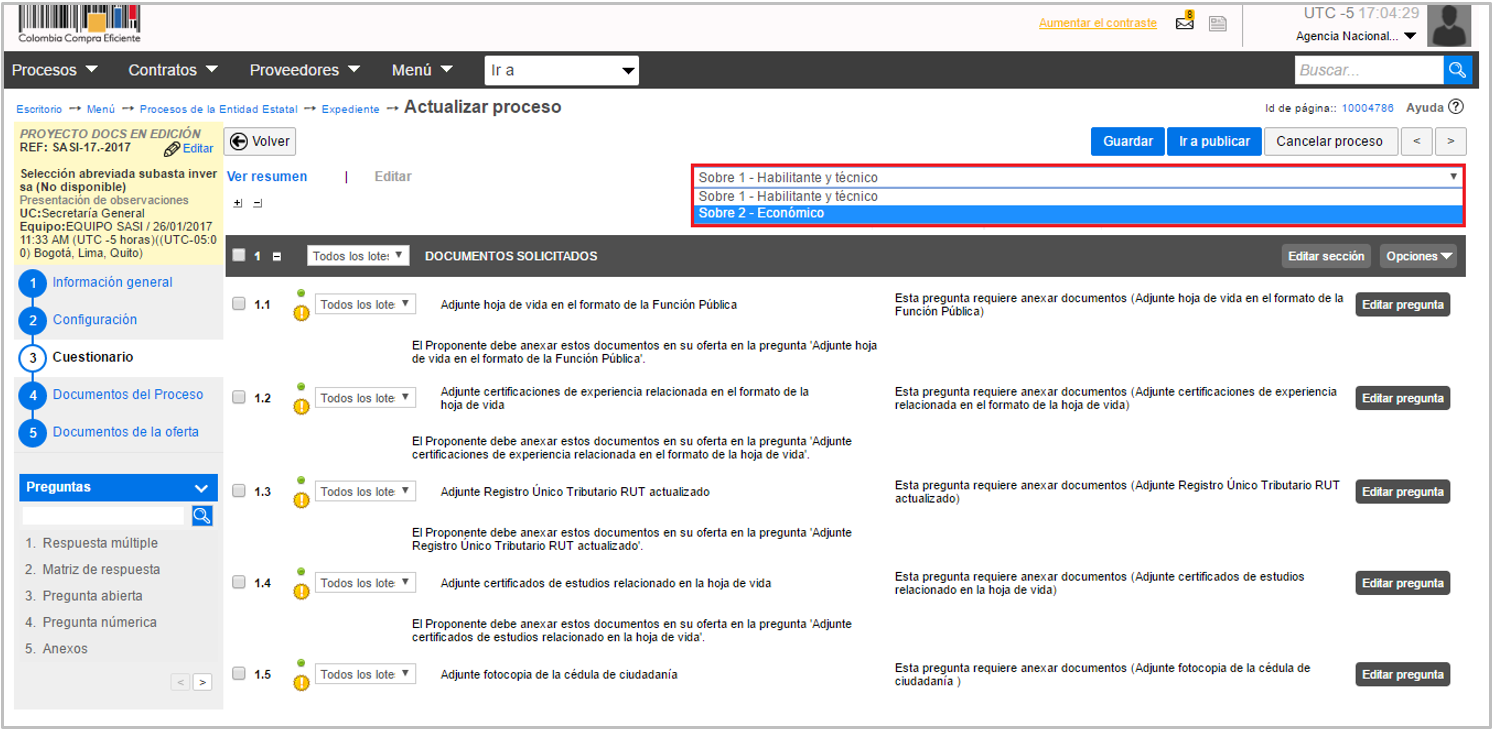The width and height of the screenshot is (1494, 732).
Task: Expand all sections with the plus icon
Action: [x=237, y=203]
